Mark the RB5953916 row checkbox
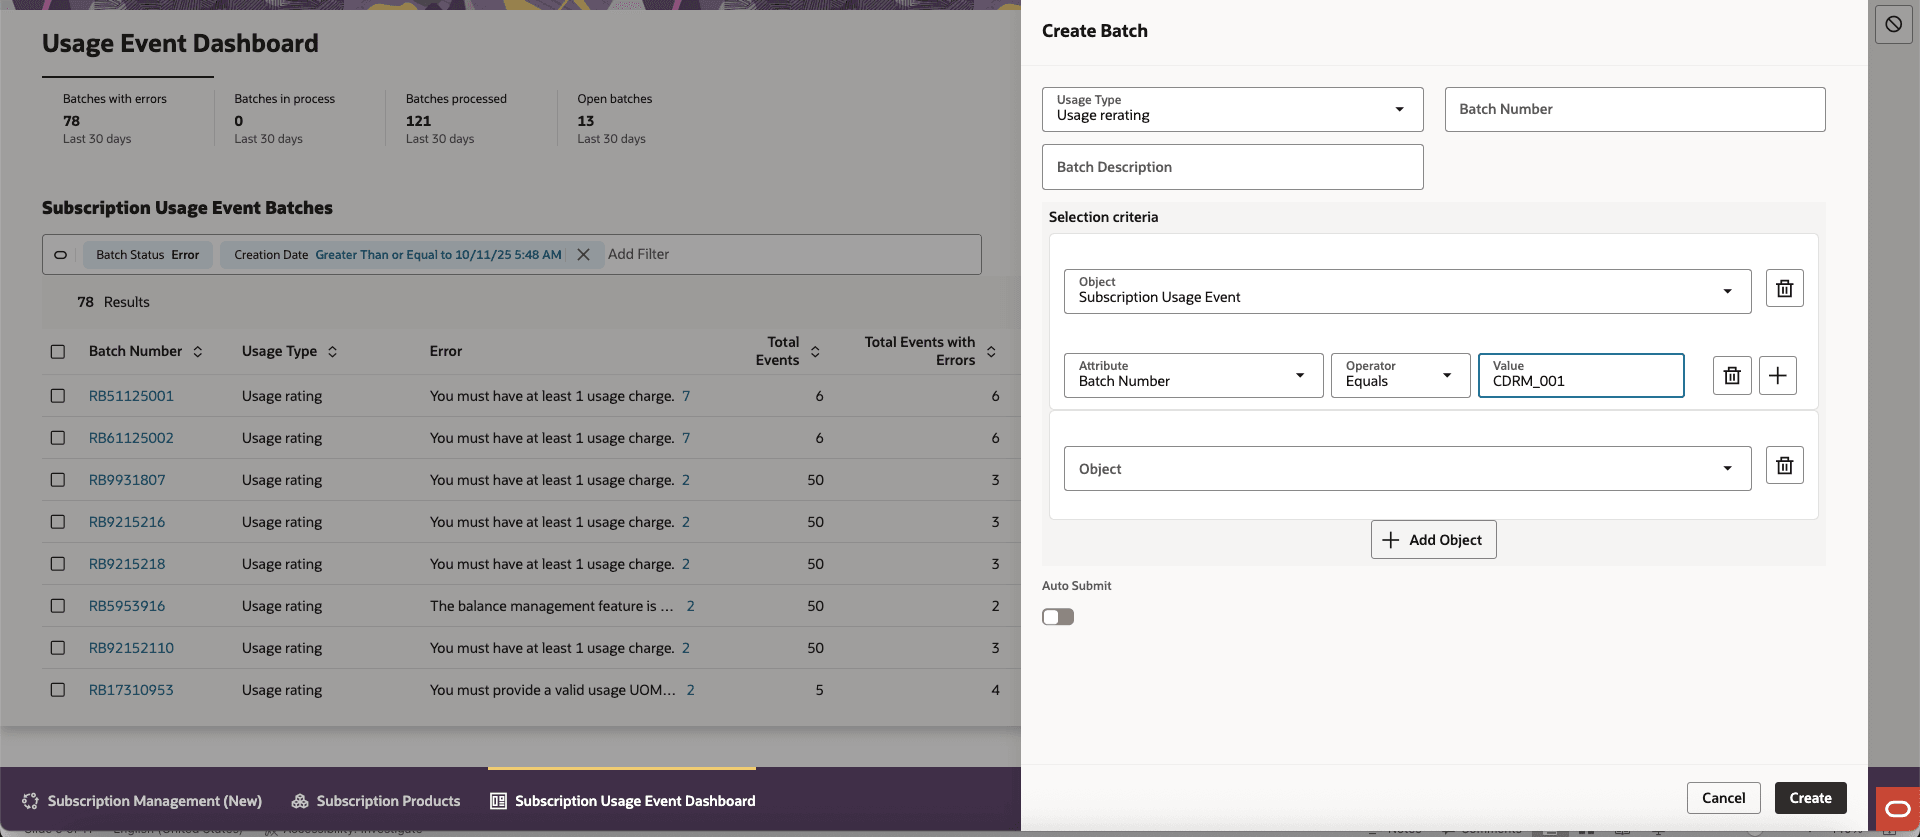Viewport: 1920px width, 837px height. pos(58,606)
